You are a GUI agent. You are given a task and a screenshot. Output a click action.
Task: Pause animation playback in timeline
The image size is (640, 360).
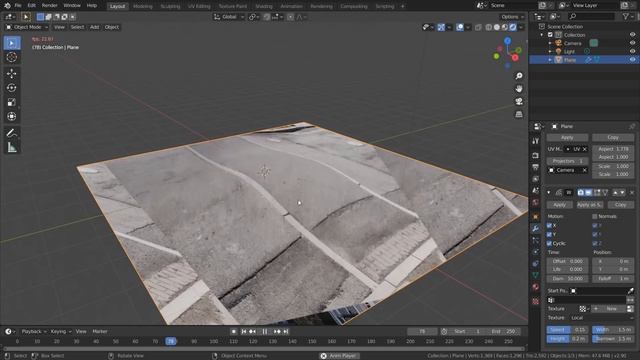[264, 331]
